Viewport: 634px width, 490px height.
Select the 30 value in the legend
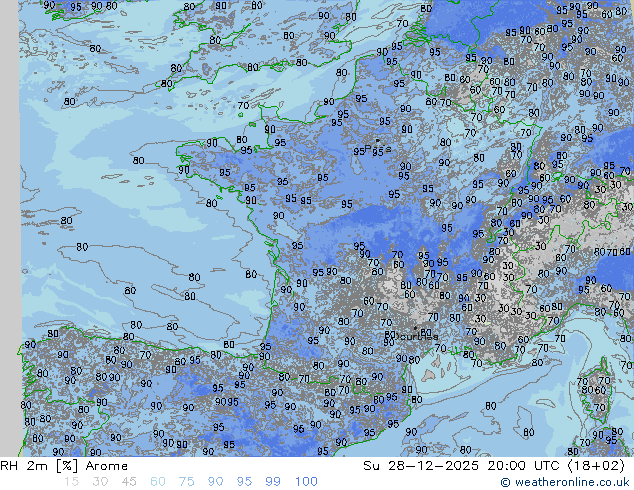tap(100, 482)
